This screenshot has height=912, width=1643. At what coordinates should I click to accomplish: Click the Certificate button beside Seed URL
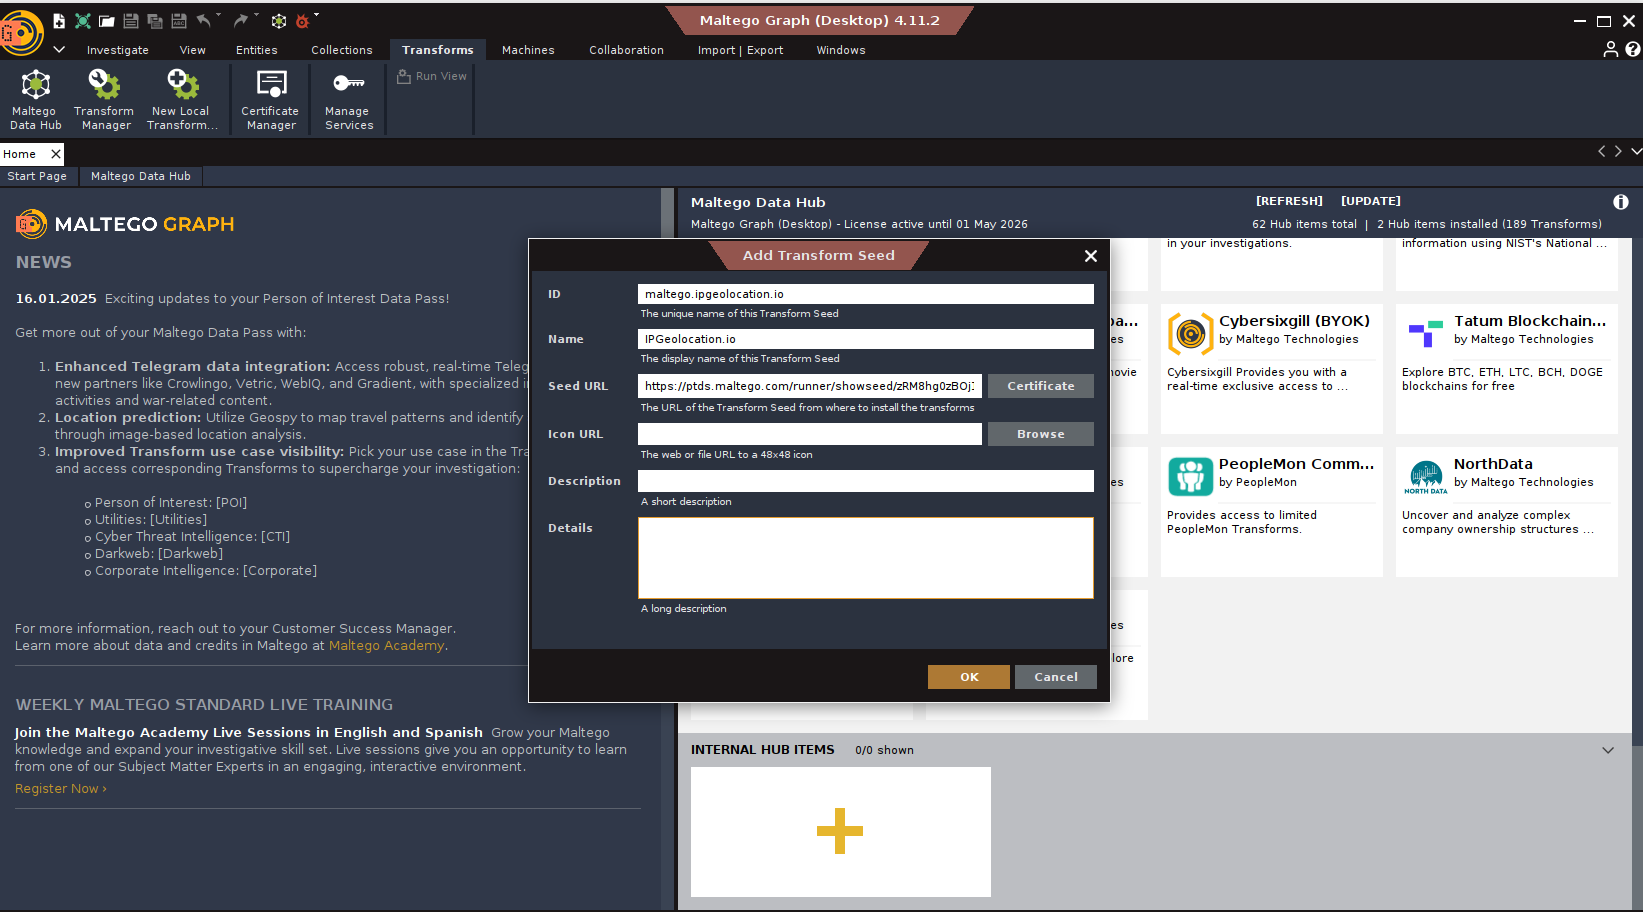click(x=1040, y=386)
